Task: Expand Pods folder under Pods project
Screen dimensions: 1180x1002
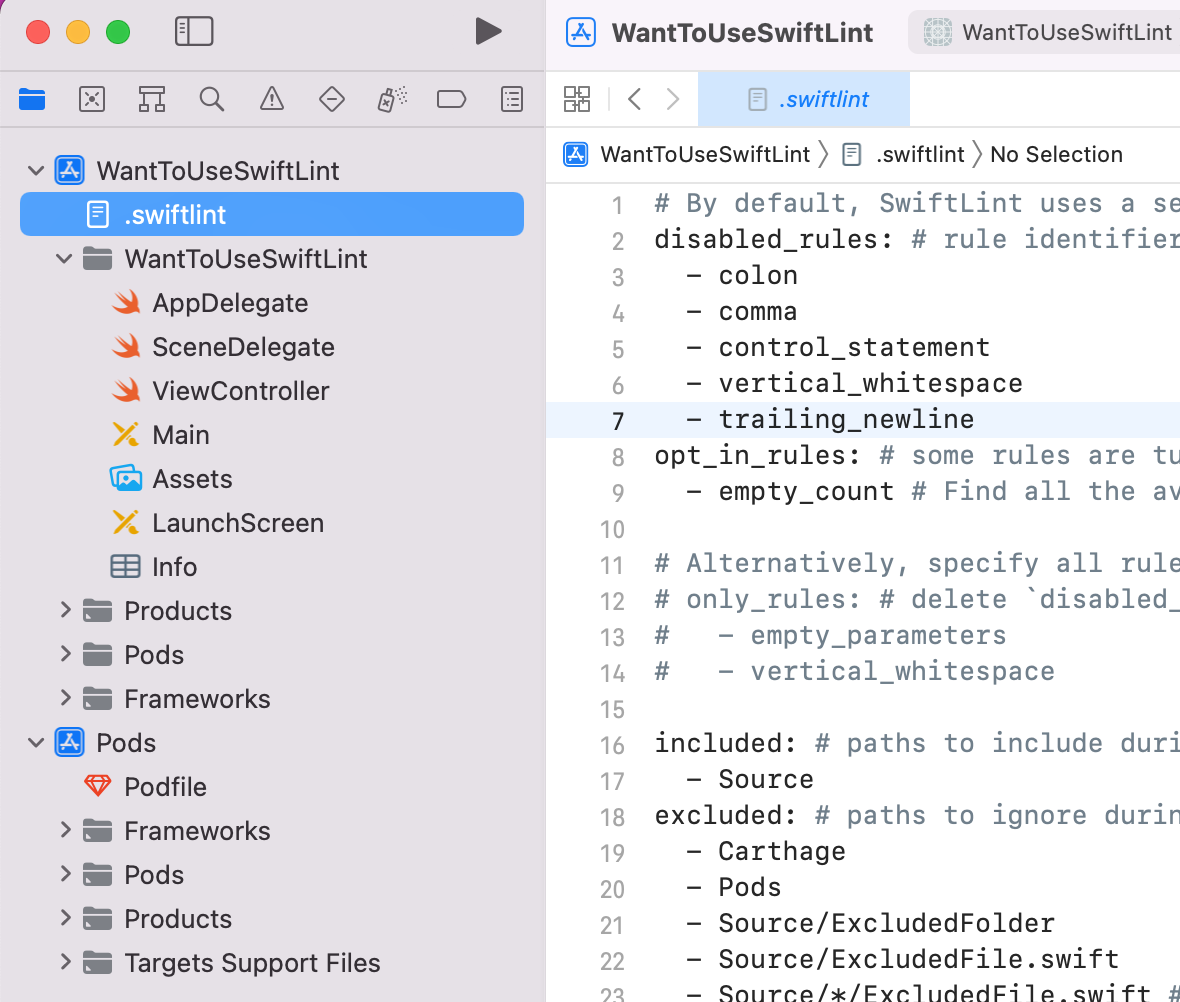Action: (65, 875)
